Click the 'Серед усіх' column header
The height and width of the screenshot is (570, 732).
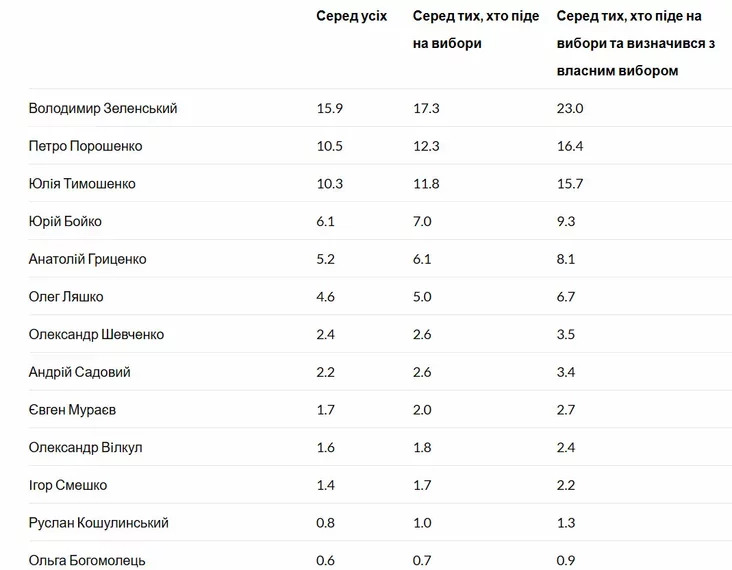(352, 16)
